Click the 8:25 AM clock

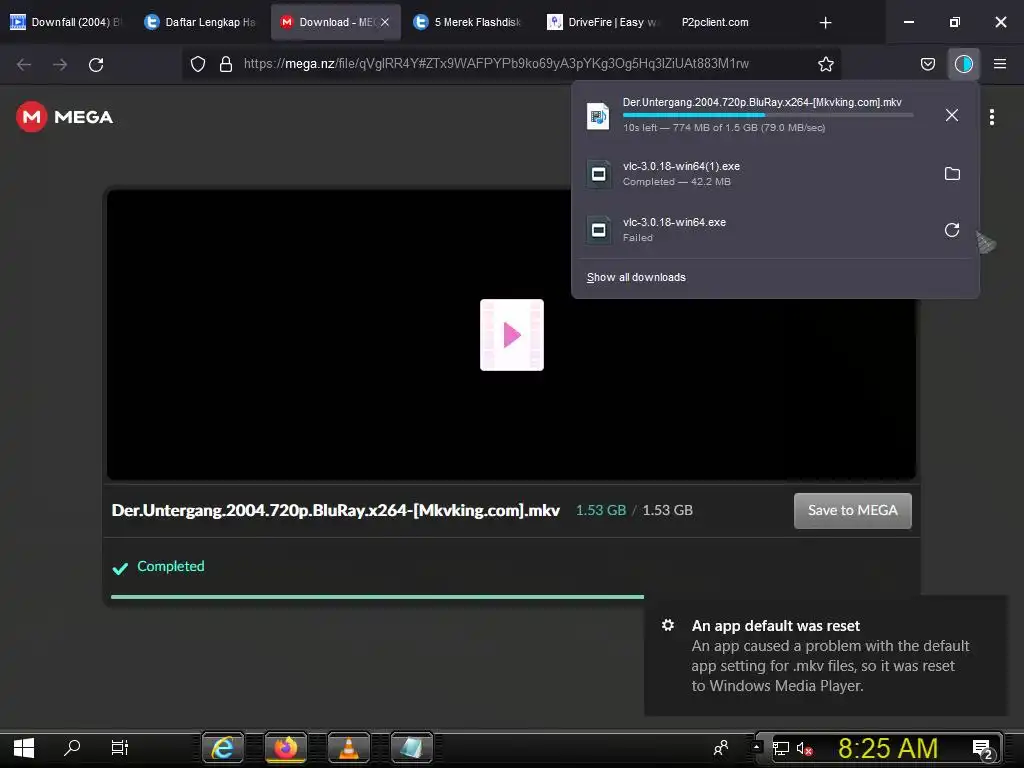[x=888, y=748]
